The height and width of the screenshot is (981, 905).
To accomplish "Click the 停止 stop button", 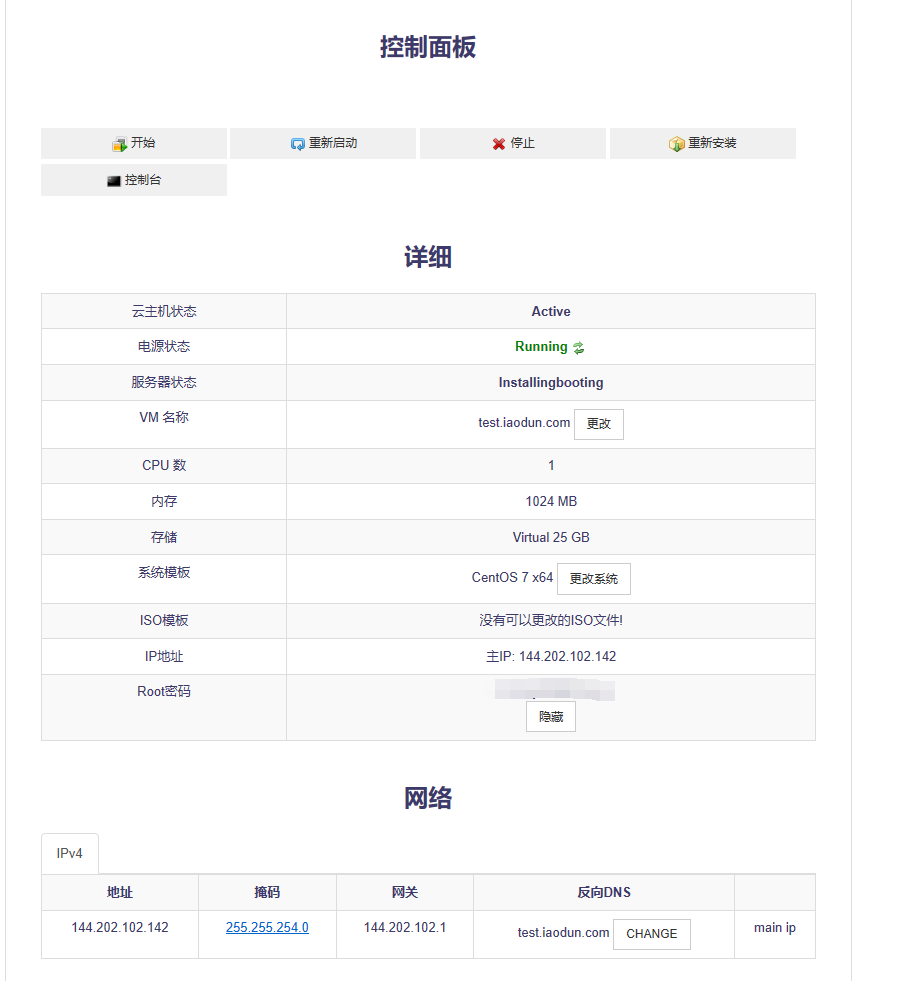I will click(513, 143).
